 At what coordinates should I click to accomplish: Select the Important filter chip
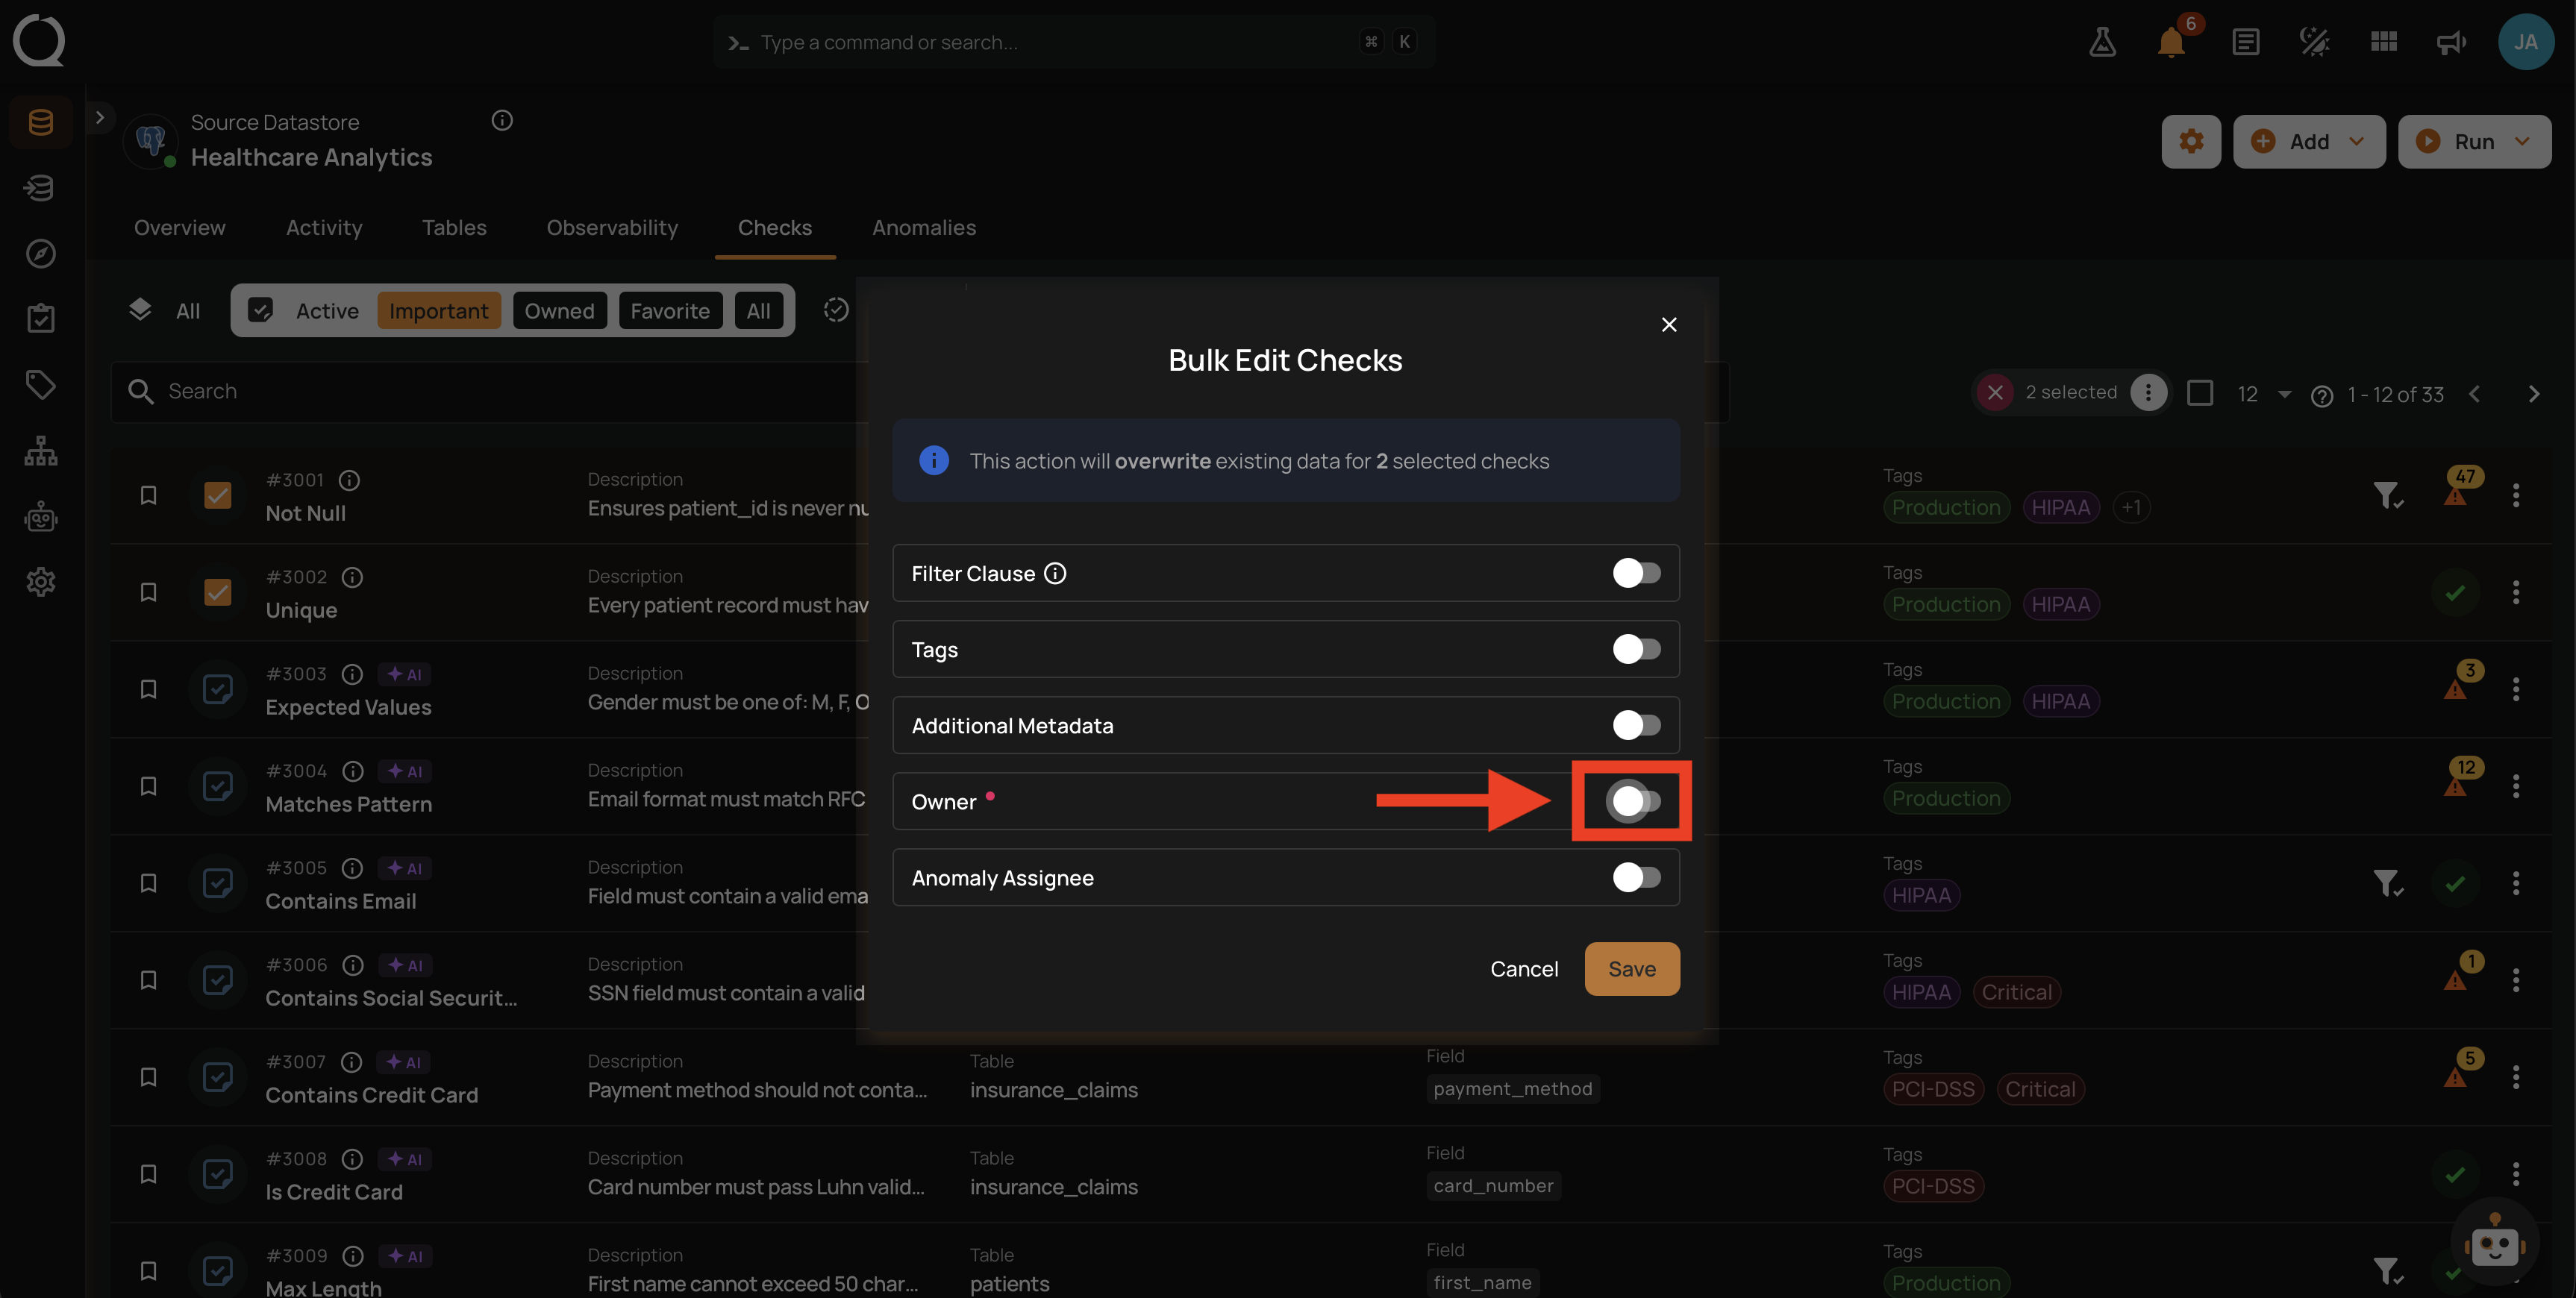[x=438, y=311]
